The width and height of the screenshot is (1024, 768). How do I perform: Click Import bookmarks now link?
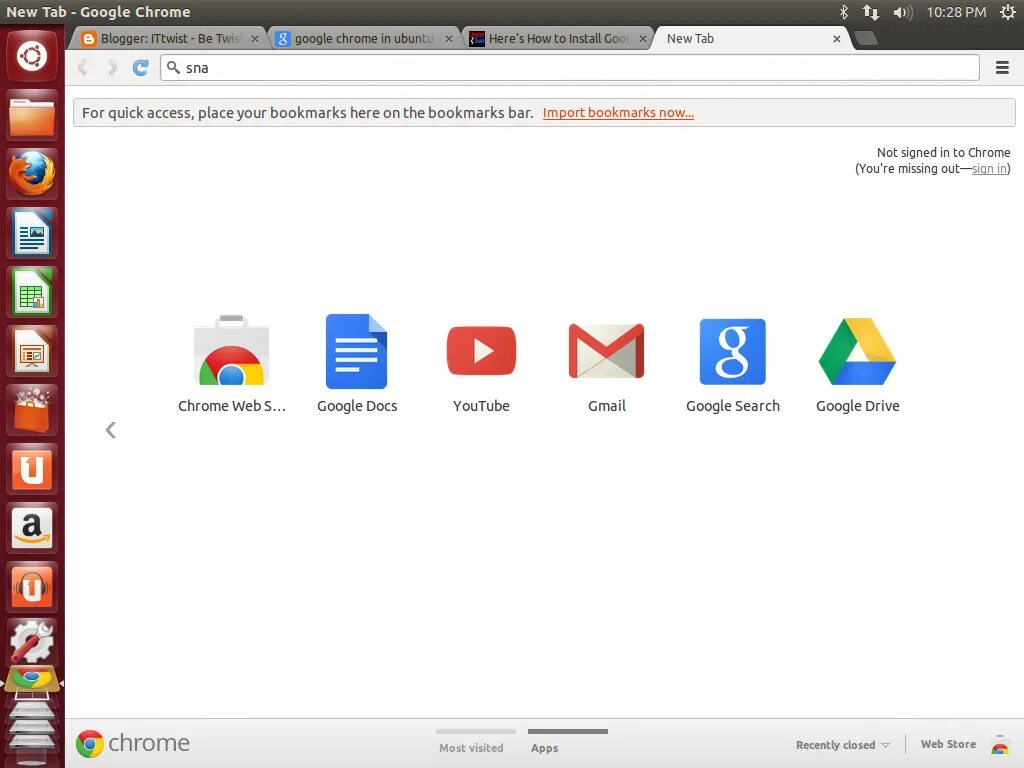(x=618, y=112)
